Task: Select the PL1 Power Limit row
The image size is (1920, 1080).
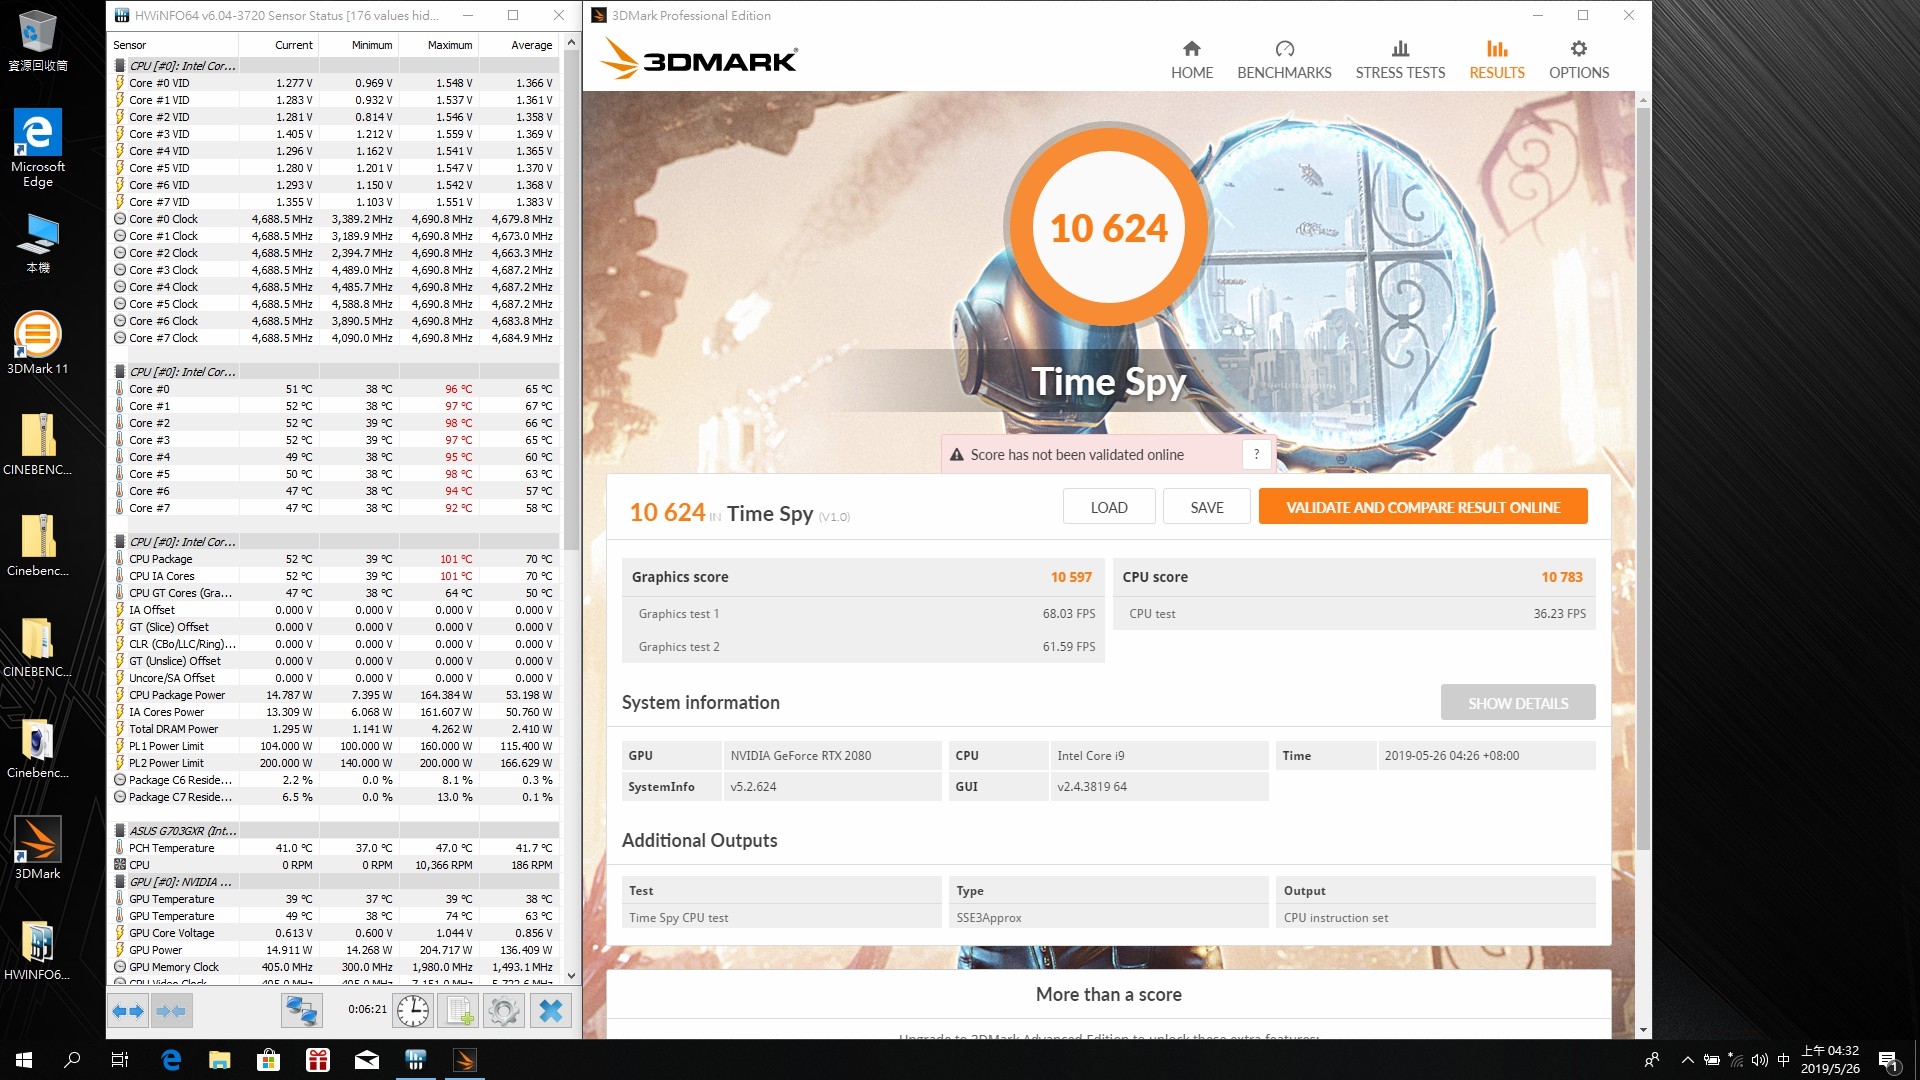Action: pyautogui.click(x=335, y=746)
